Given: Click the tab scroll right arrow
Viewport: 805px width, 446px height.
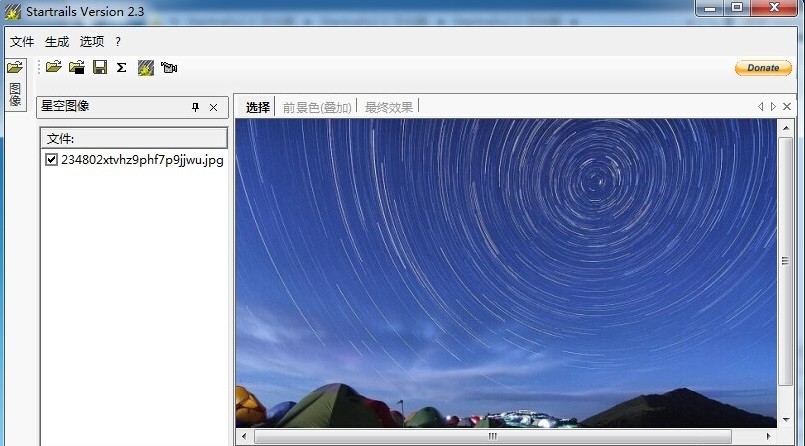Looking at the screenshot, I should pyautogui.click(x=773, y=106).
